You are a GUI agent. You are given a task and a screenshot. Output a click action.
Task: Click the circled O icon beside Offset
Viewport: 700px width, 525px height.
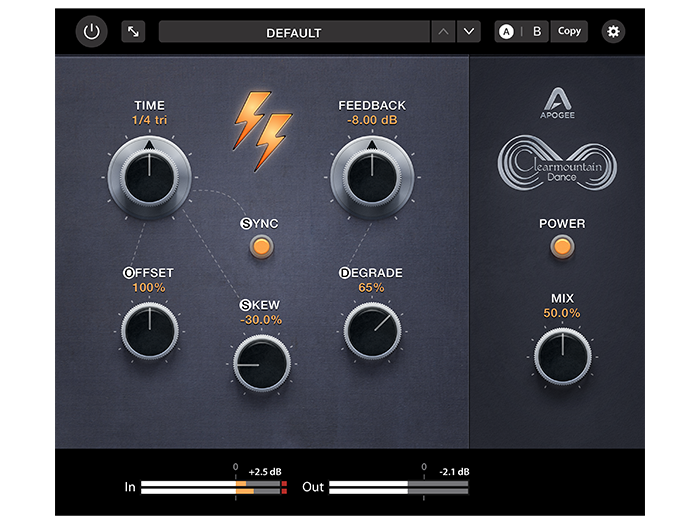[x=128, y=272]
